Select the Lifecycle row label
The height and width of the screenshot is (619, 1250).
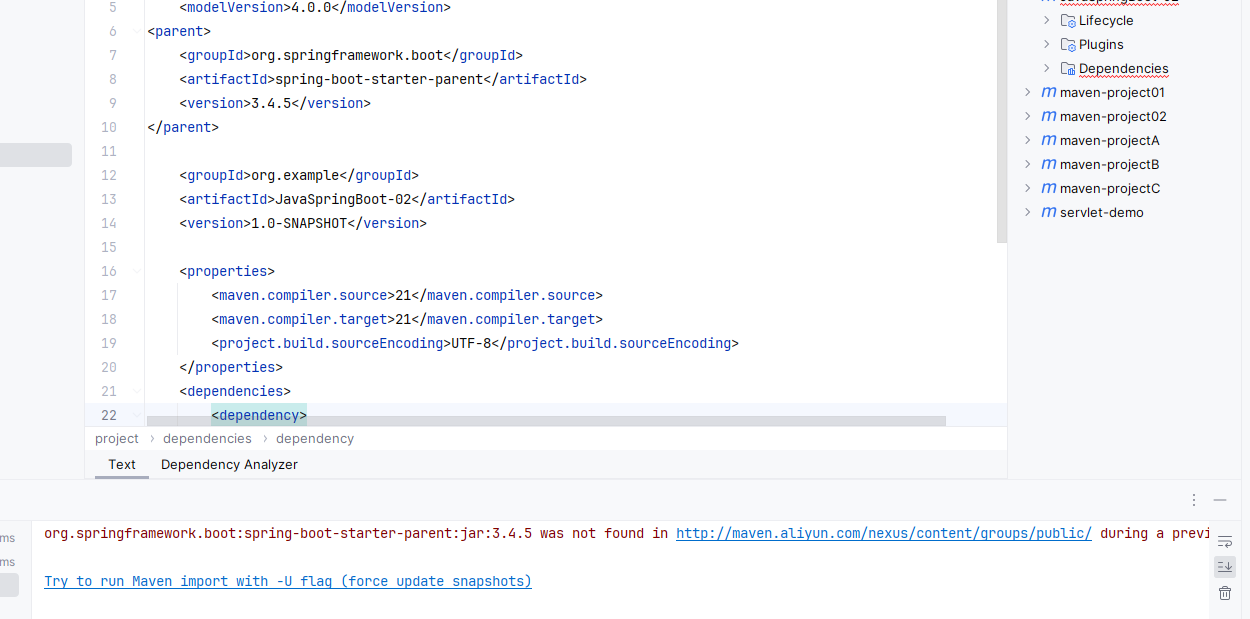tap(1106, 20)
